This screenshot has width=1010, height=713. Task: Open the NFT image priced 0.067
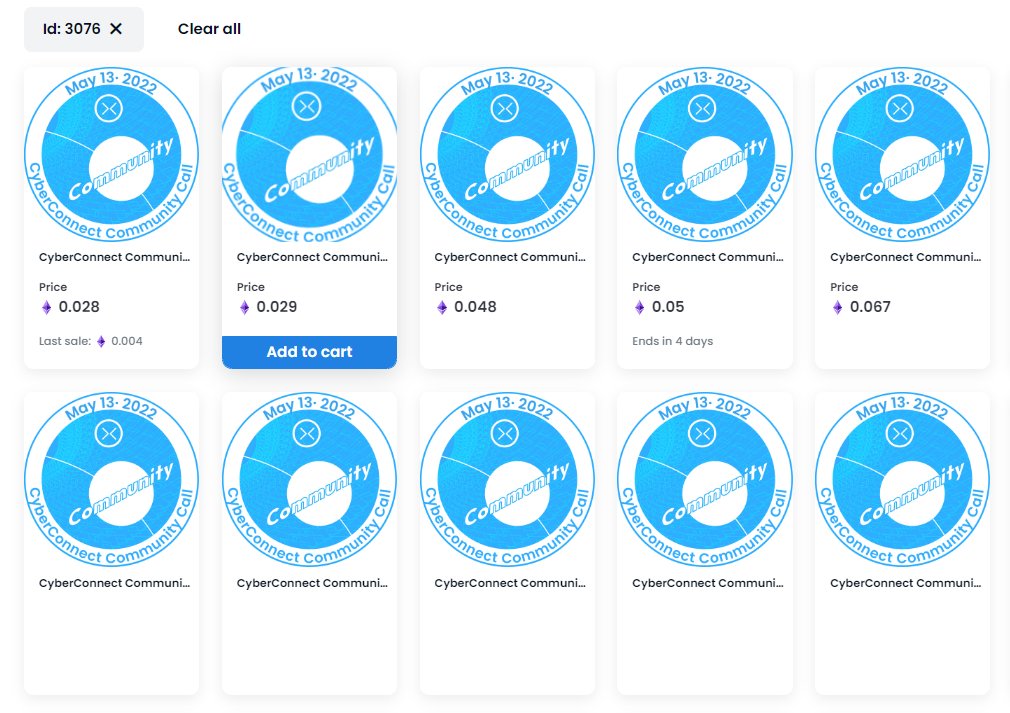[x=902, y=155]
